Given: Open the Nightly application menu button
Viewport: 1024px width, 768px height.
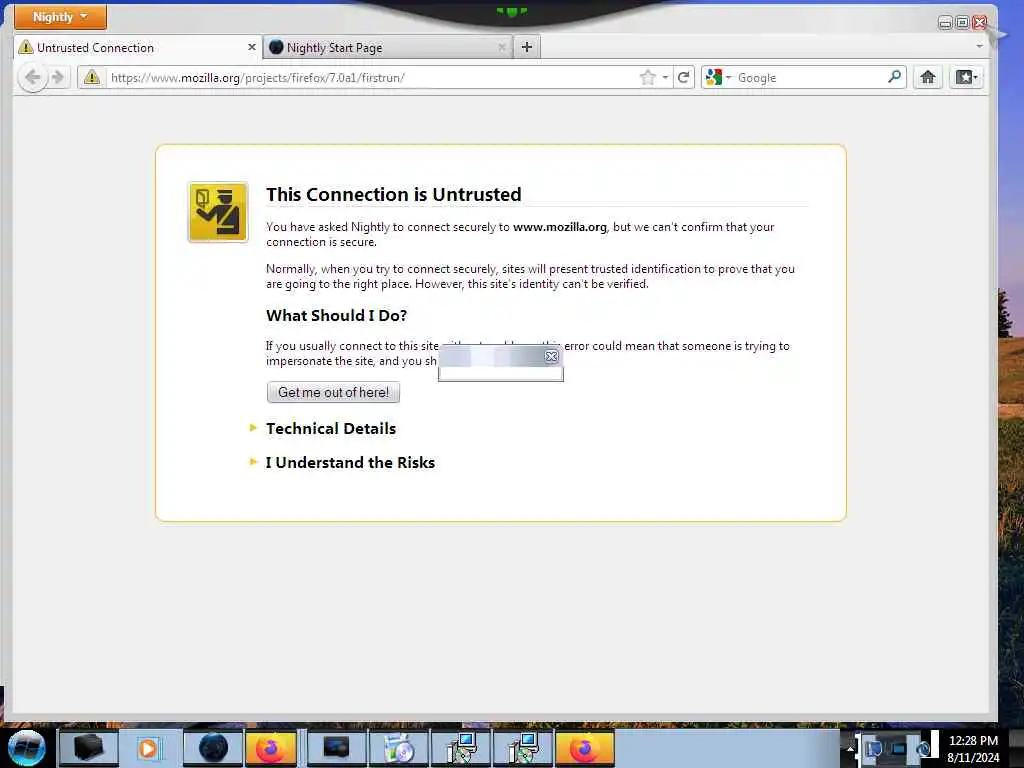Looking at the screenshot, I should [60, 17].
